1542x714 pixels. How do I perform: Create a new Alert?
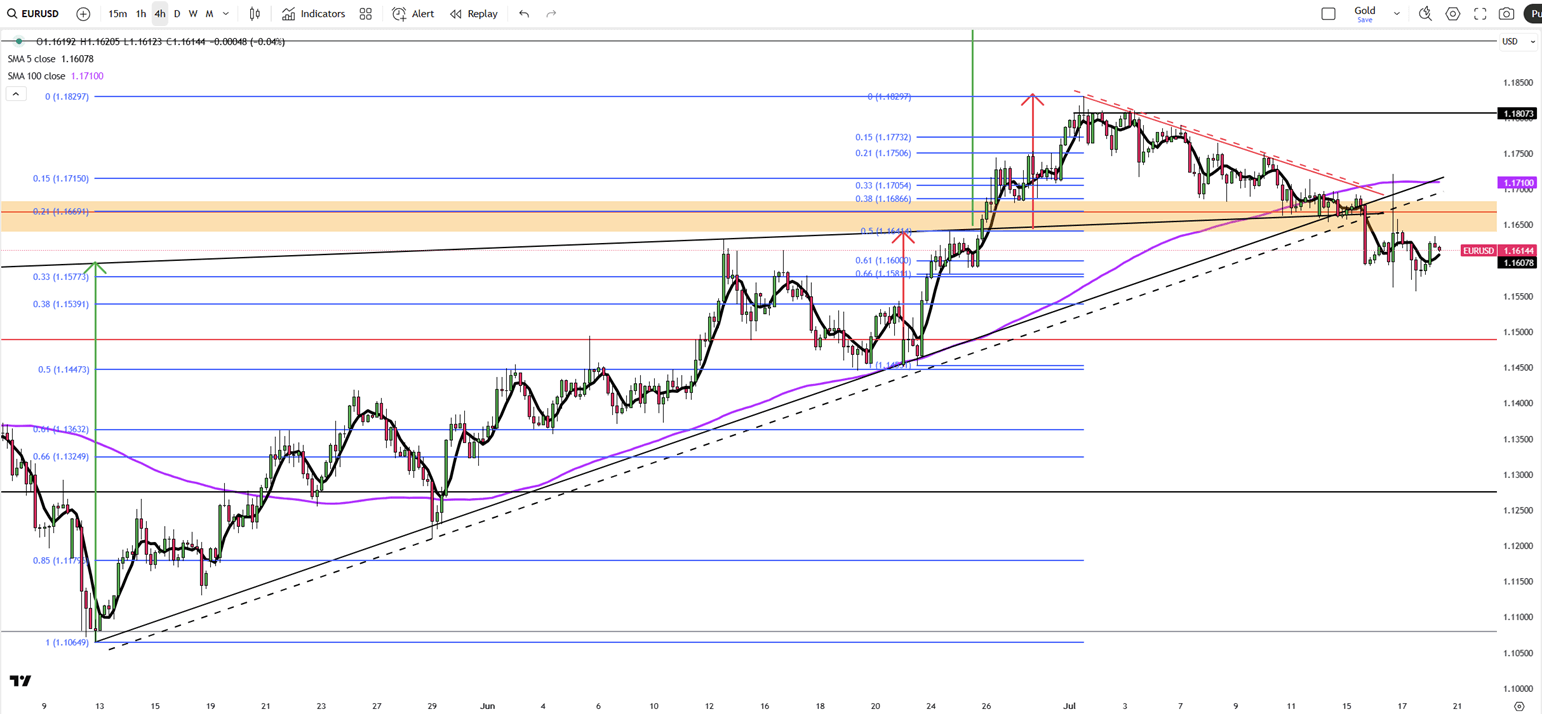click(412, 14)
